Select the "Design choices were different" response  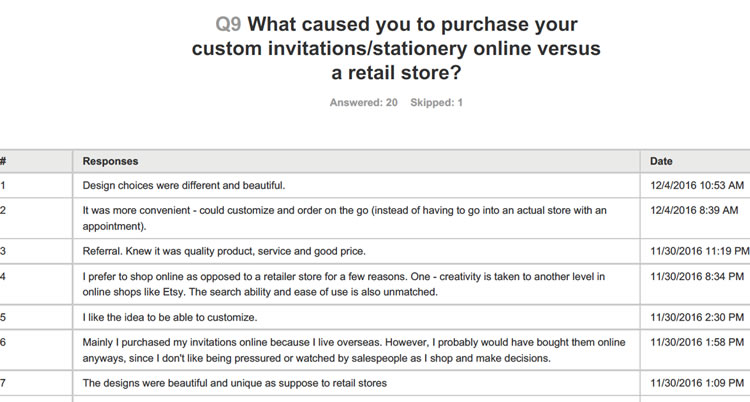(184, 185)
